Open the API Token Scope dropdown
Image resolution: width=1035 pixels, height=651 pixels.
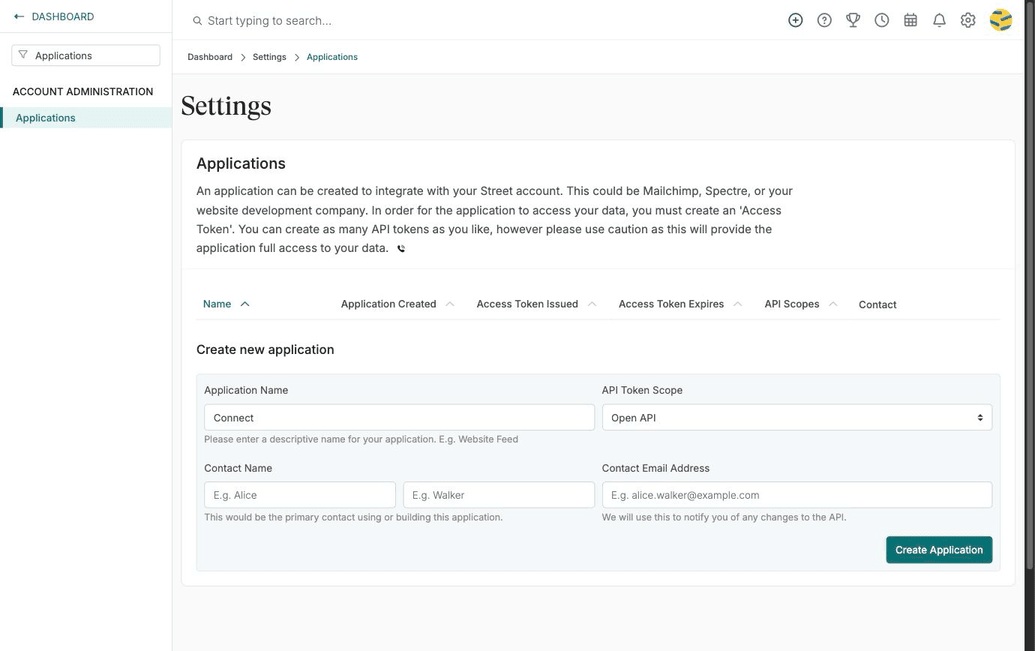[x=797, y=418]
